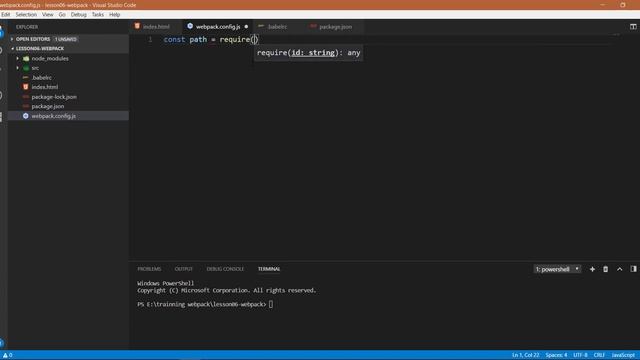Screen dimensions: 640x360
Task: Change language mode via JavaScript item
Action: click(623, 355)
